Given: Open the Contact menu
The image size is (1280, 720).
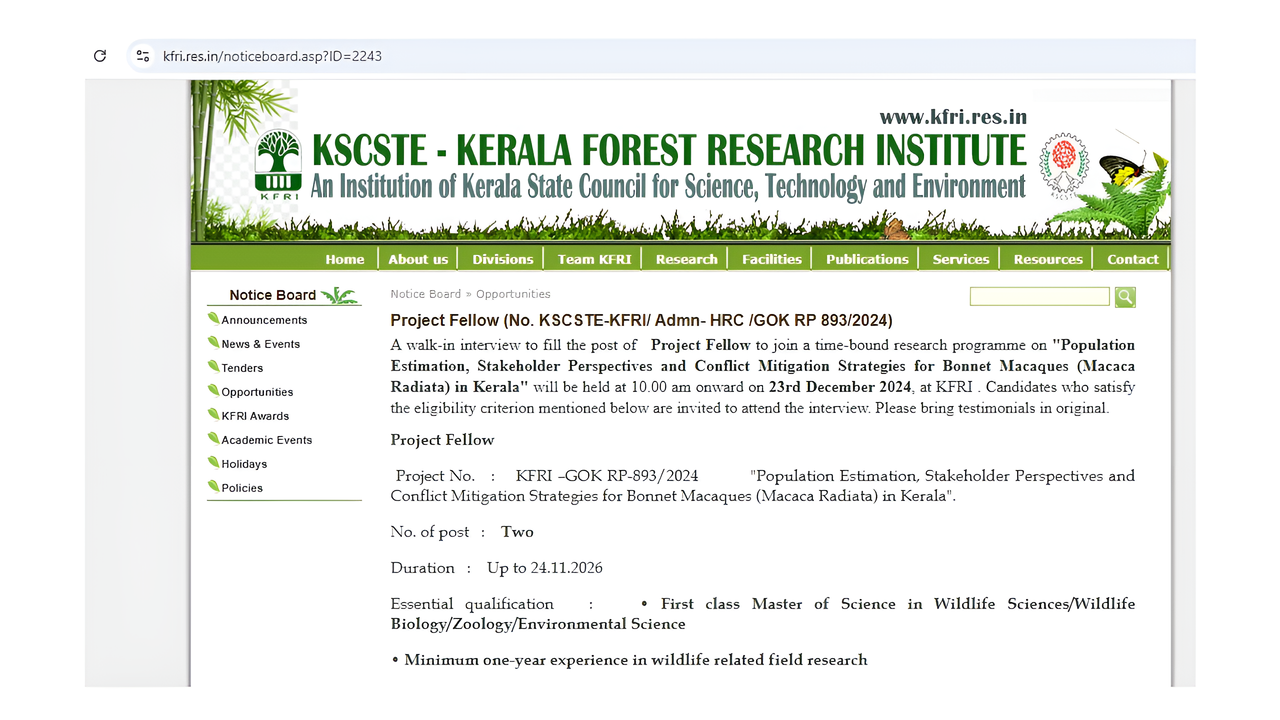Looking at the screenshot, I should coord(1133,259).
